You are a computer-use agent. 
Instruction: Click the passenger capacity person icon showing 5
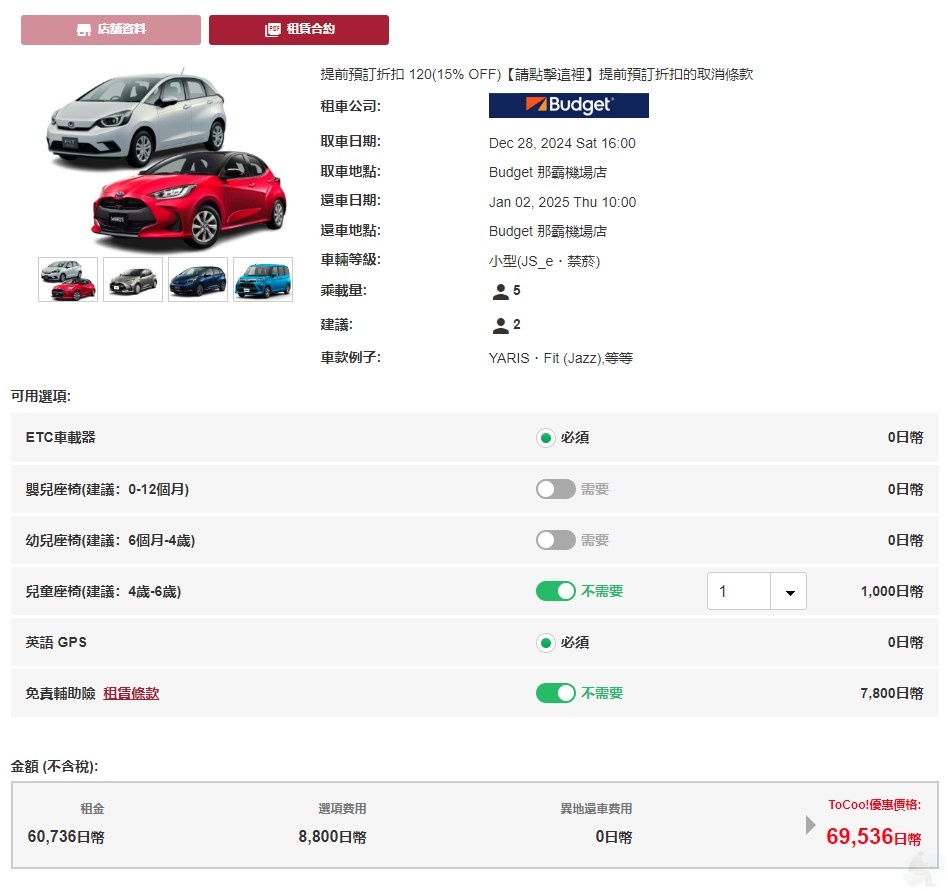pos(501,292)
